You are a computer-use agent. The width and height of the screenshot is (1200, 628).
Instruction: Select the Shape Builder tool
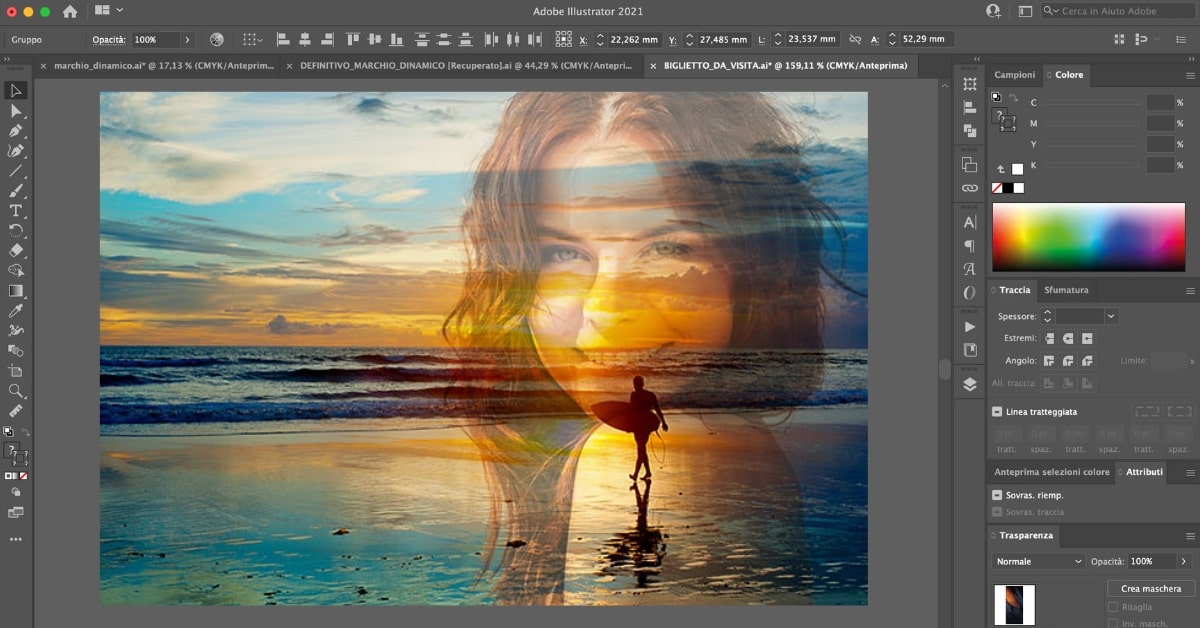pyautogui.click(x=16, y=270)
